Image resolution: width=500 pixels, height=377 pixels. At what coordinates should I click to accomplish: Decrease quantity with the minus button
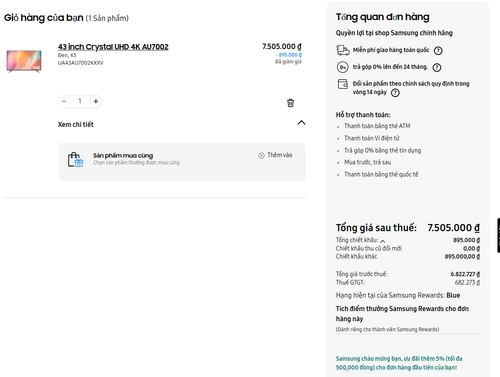(x=64, y=101)
